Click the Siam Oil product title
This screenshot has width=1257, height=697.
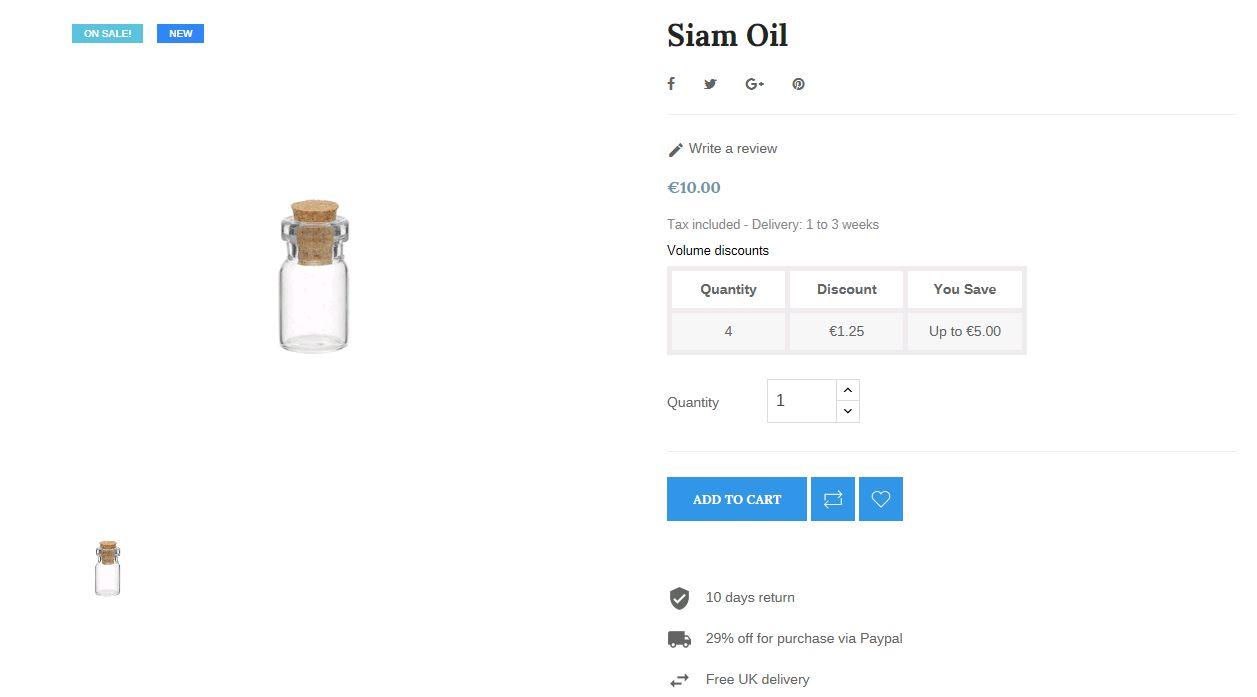[727, 36]
